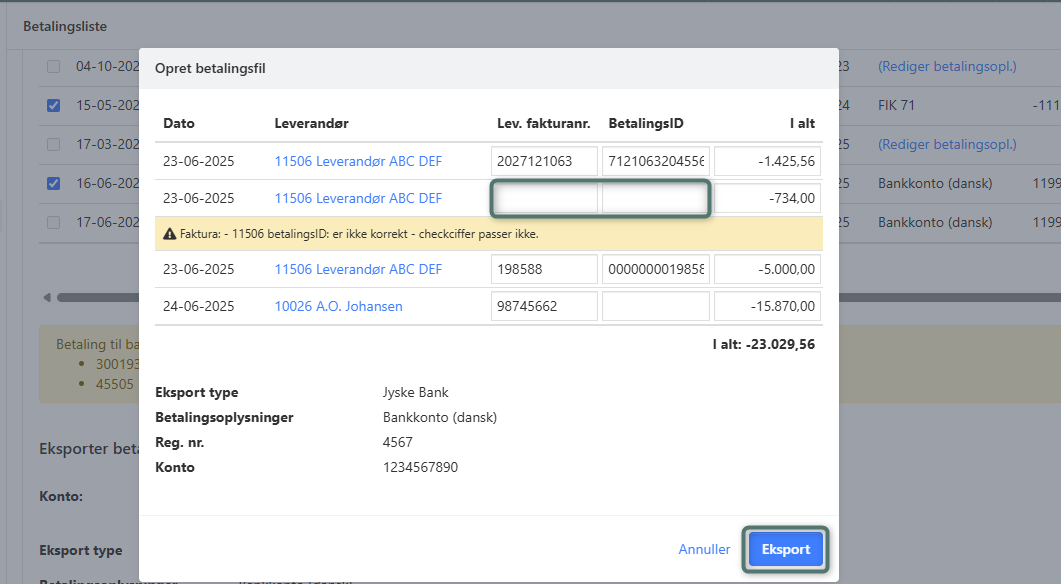Edit the invoice number field containing 2027121063
Screen dimensions: 1061x584
[x=544, y=161]
